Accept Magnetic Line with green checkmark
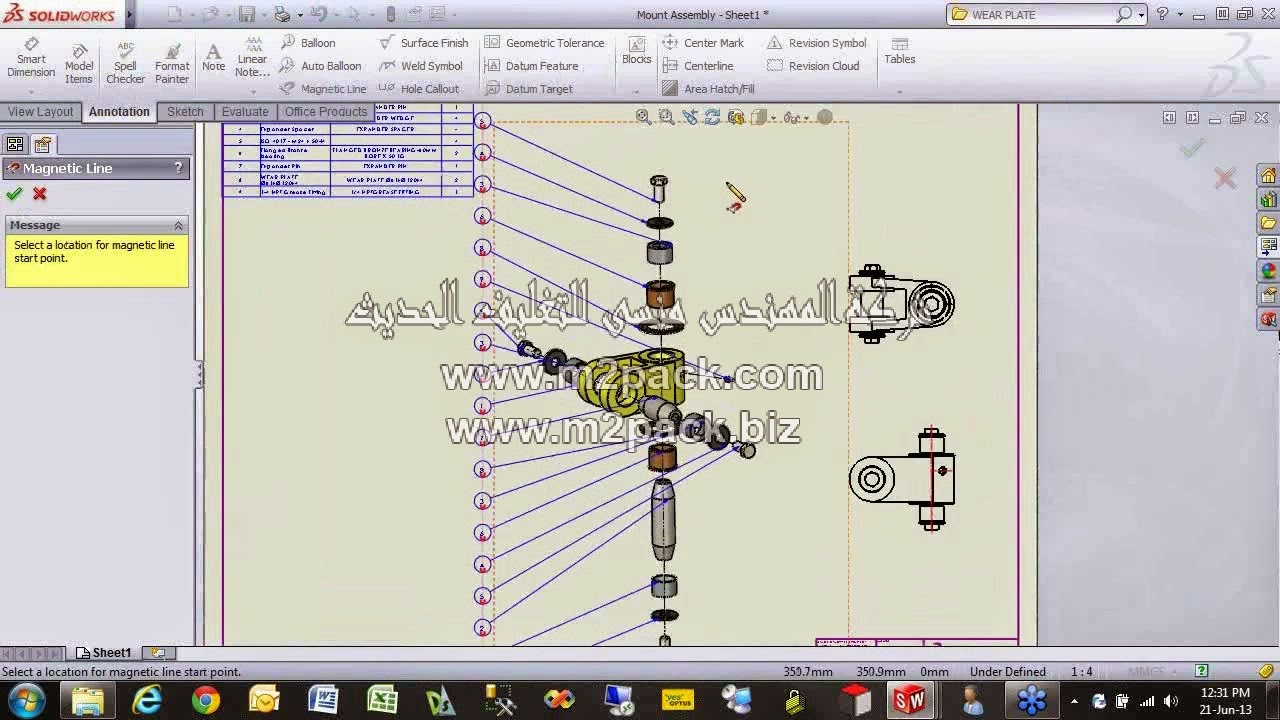Image resolution: width=1280 pixels, height=720 pixels. [x=14, y=194]
